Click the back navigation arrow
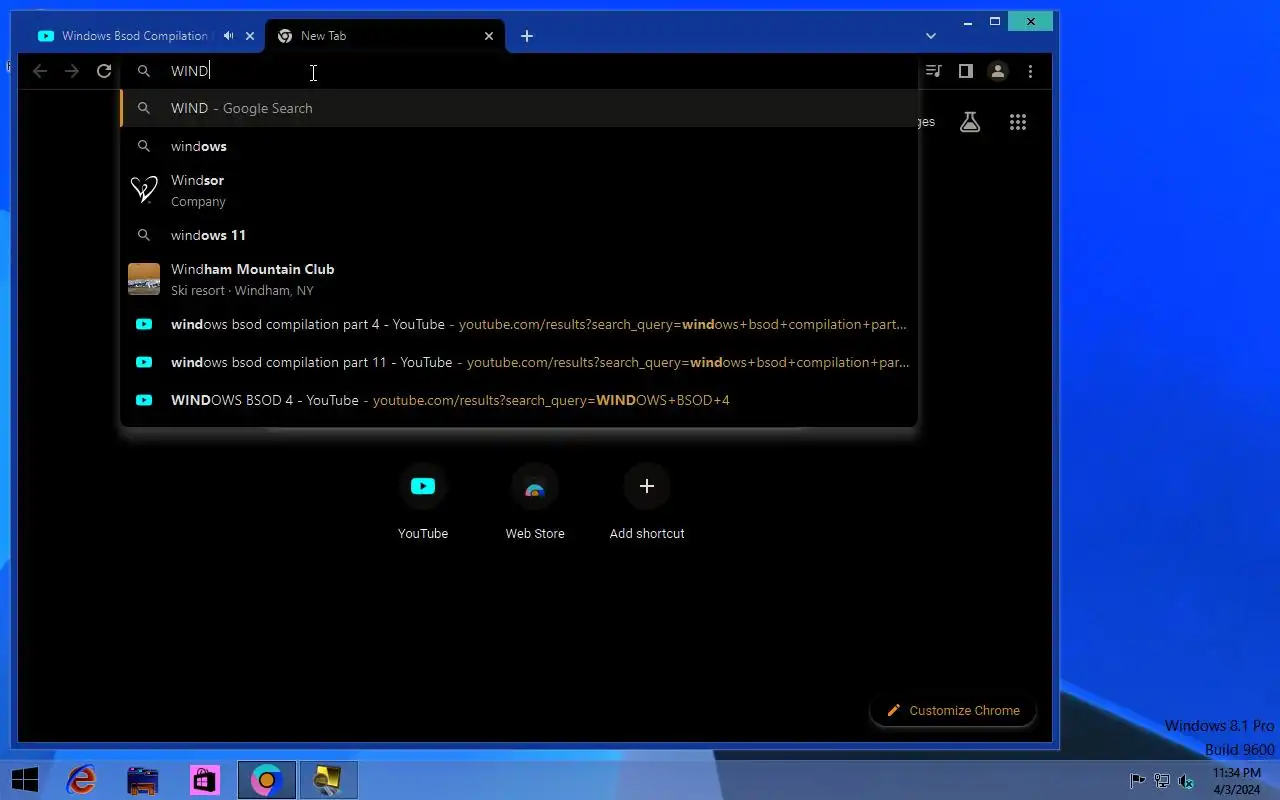The width and height of the screenshot is (1280, 800). 40,71
